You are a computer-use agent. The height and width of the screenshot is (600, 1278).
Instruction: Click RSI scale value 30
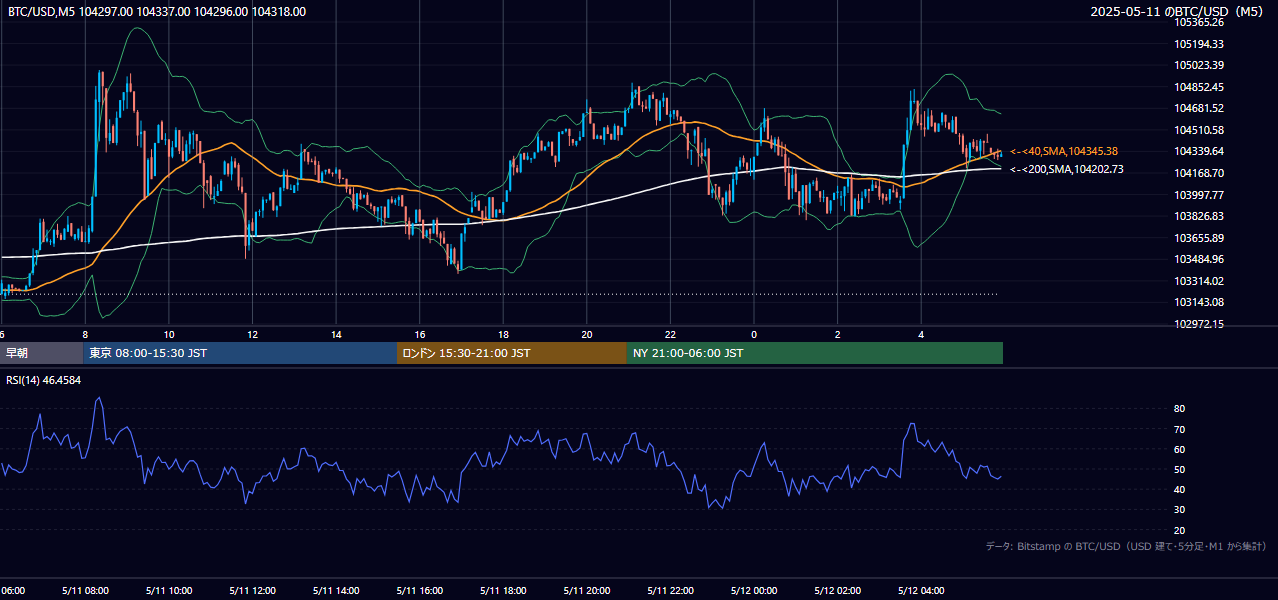pos(1179,510)
